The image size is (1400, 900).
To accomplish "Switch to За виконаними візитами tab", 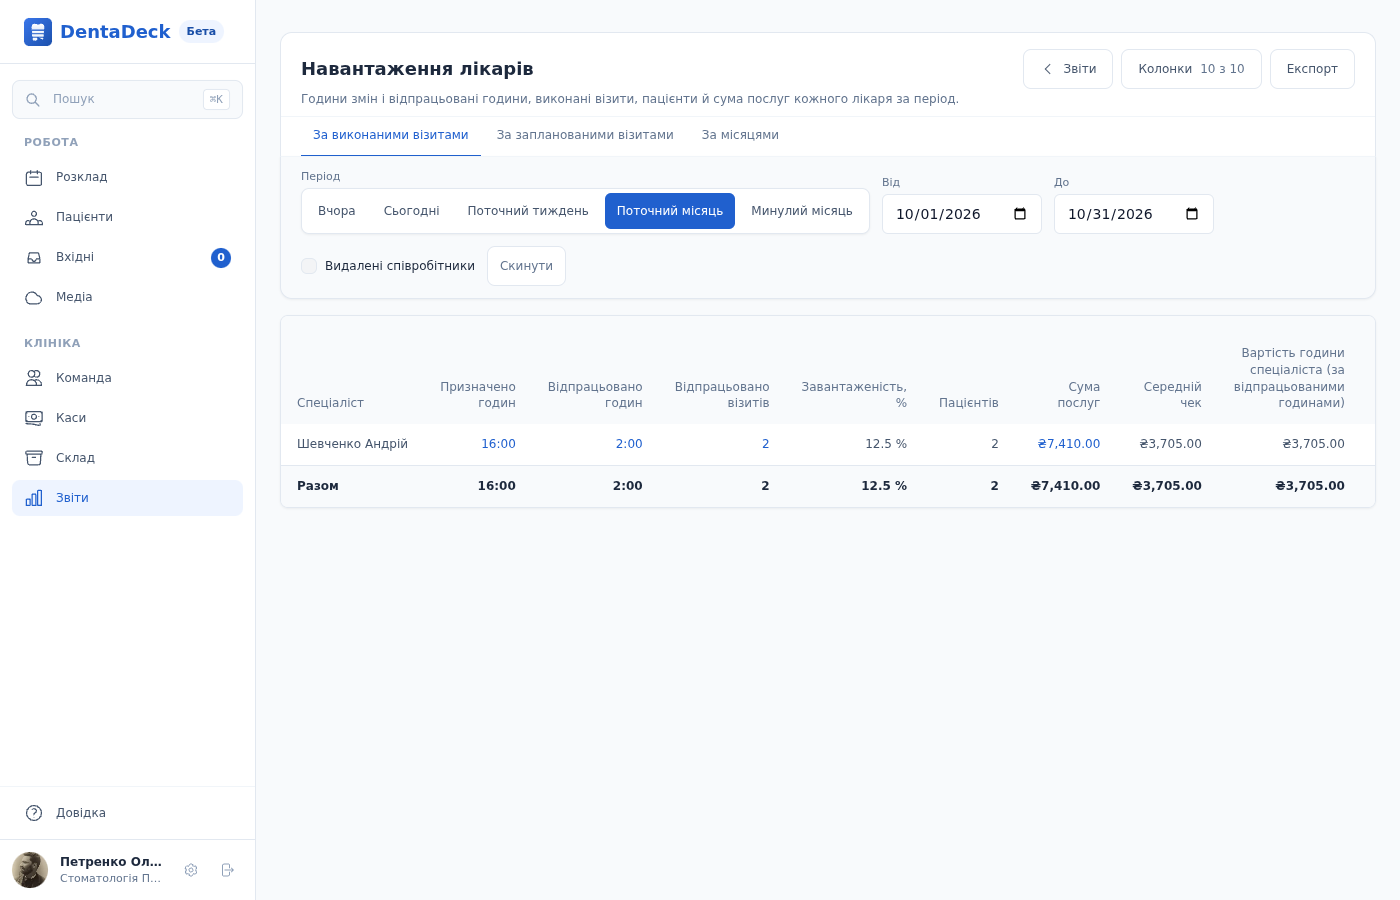I will 391,135.
